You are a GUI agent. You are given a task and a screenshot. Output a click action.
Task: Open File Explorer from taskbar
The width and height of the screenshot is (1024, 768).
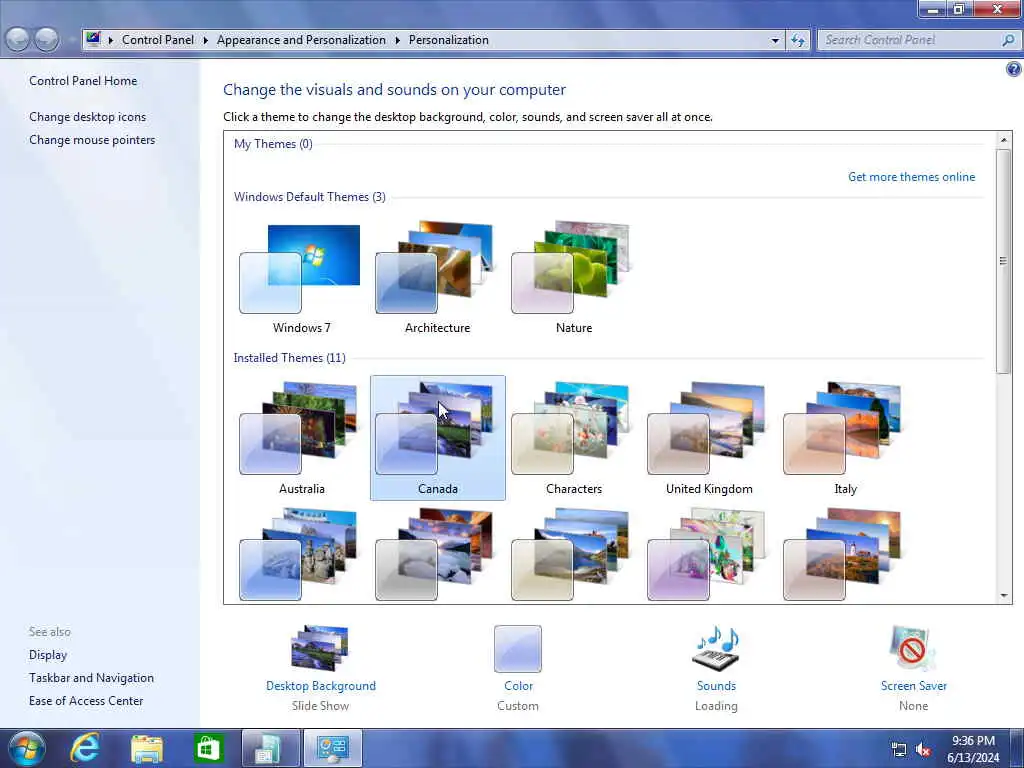[146, 748]
